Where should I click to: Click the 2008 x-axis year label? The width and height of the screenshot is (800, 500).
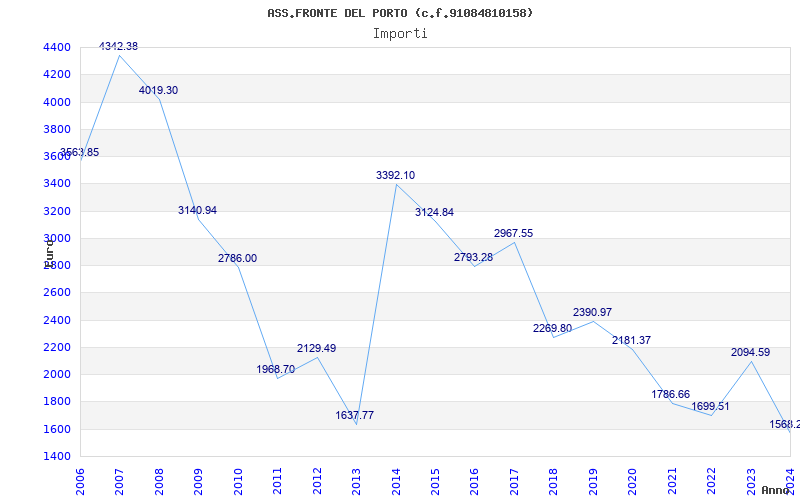click(159, 482)
